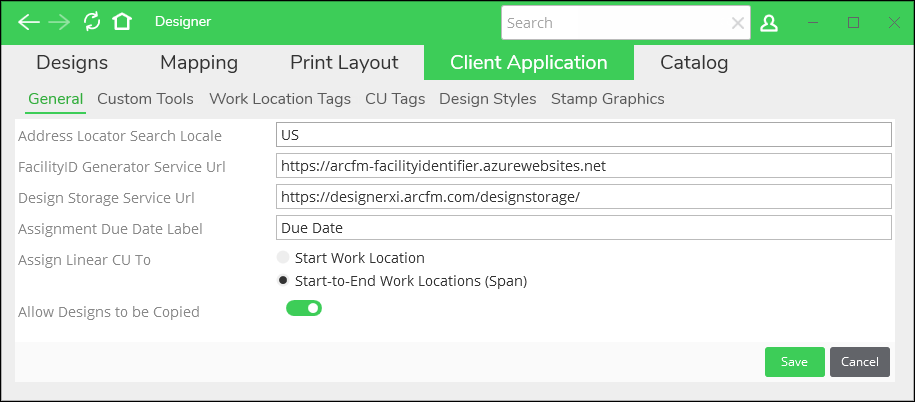The image size is (915, 402).
Task: Open the Work Location Tags sub-tab
Action: 280,99
